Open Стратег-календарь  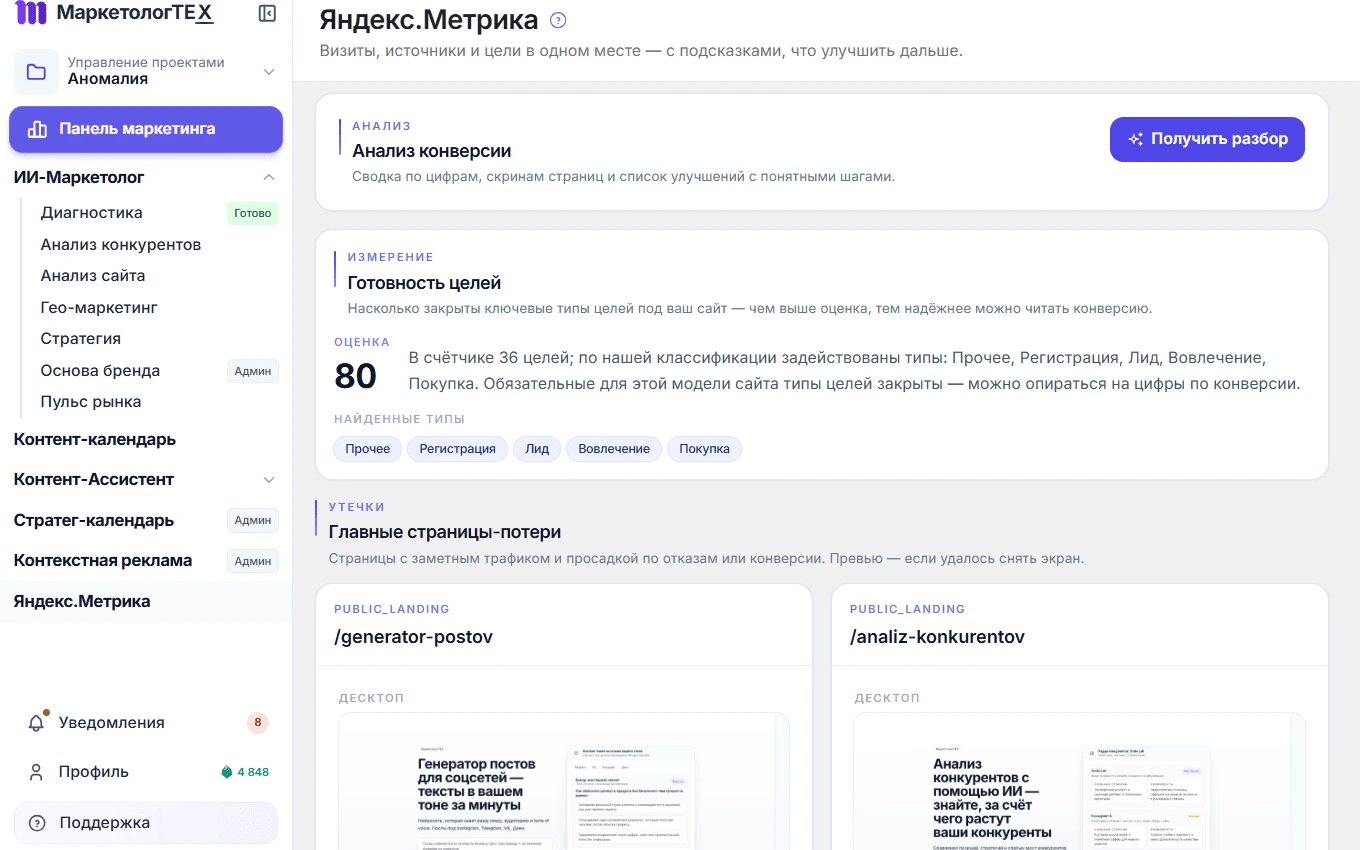(x=94, y=520)
